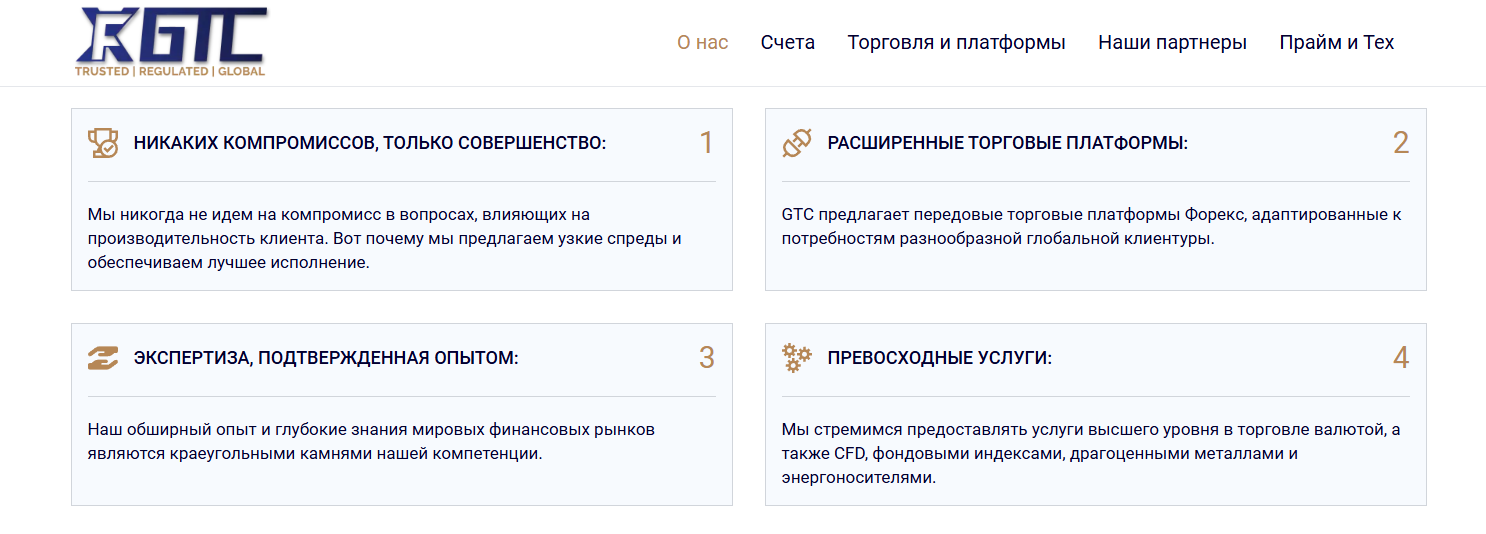Go to Наши партнеры in navigation
1486x534 pixels.
pos(1172,43)
